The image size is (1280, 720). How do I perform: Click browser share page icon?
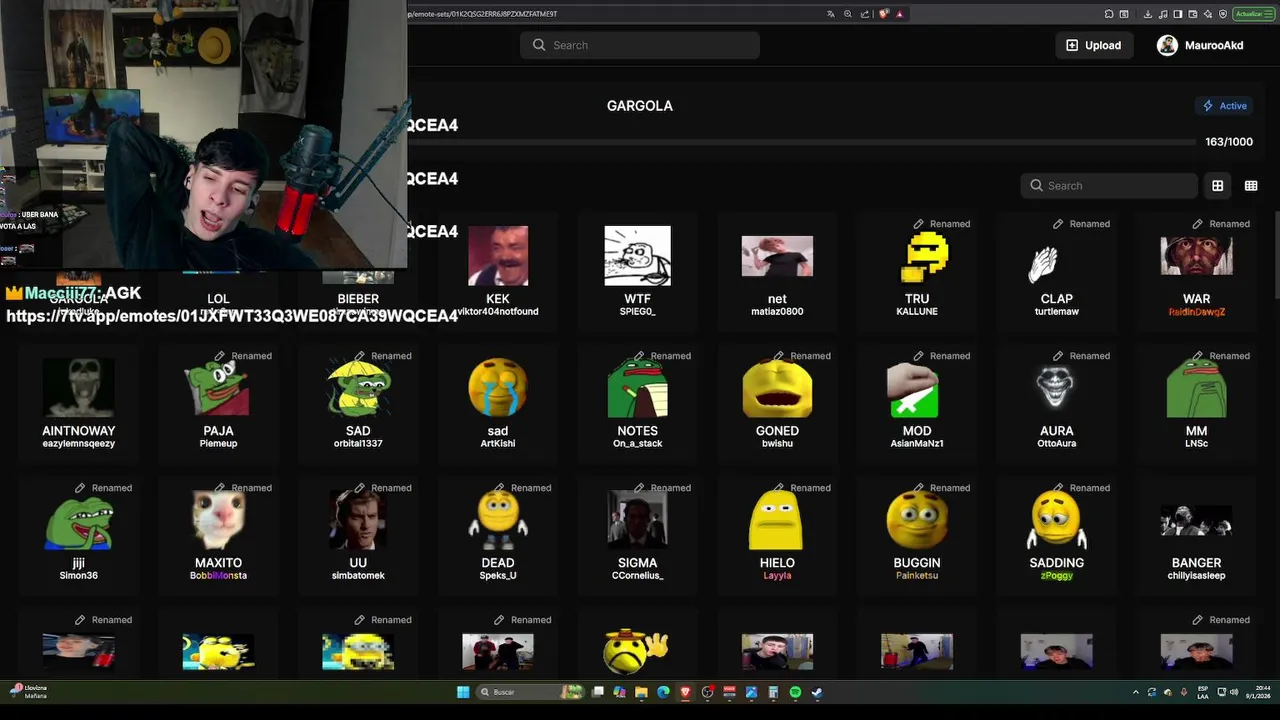click(x=865, y=14)
